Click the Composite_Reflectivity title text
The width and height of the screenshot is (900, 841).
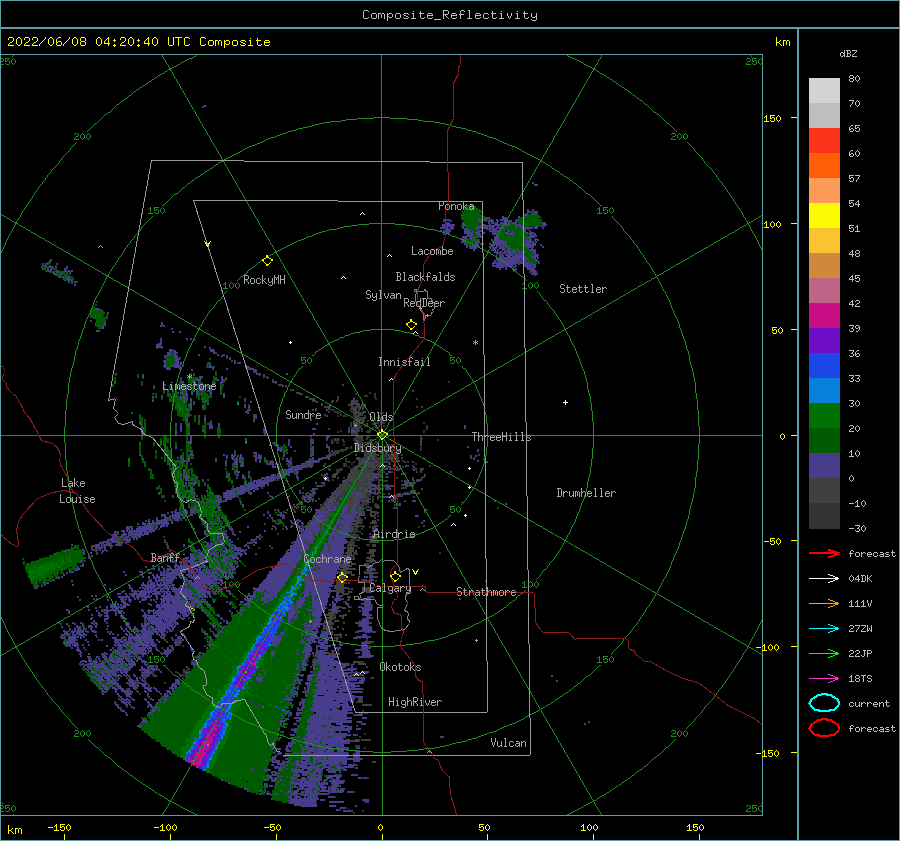tap(450, 15)
